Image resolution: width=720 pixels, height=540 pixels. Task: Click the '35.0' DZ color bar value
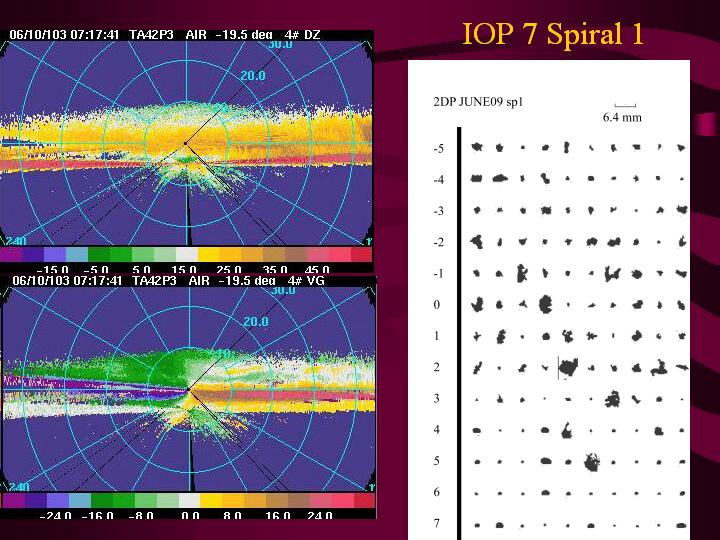coord(275,269)
